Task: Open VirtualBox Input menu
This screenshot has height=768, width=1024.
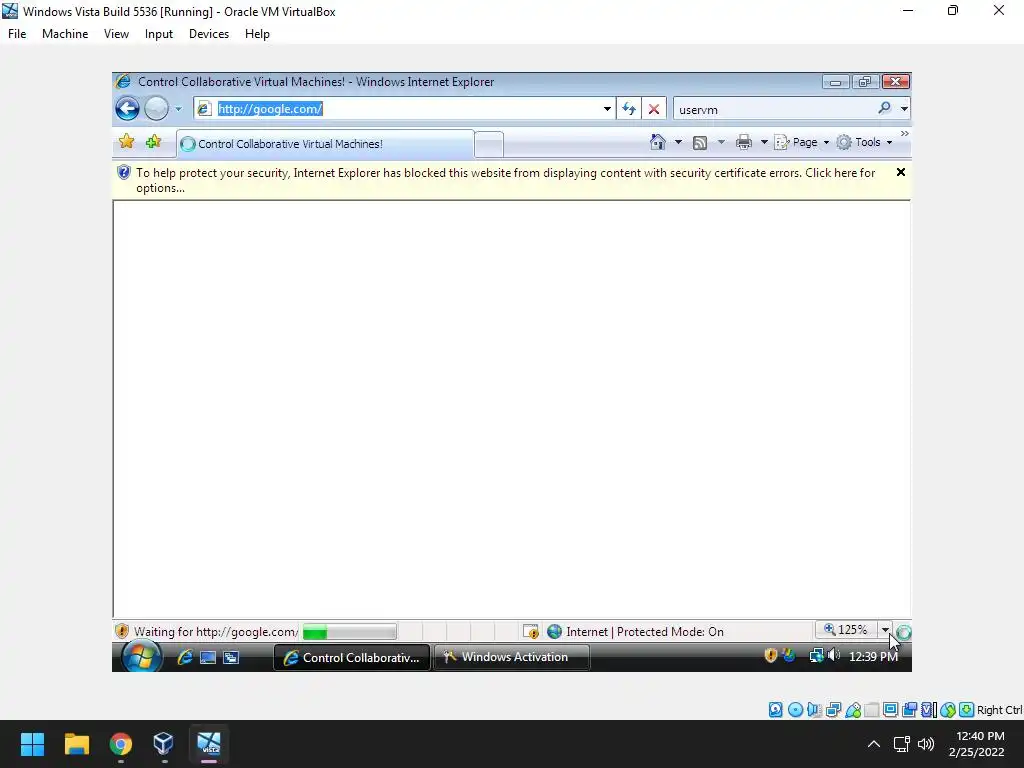Action: [159, 34]
